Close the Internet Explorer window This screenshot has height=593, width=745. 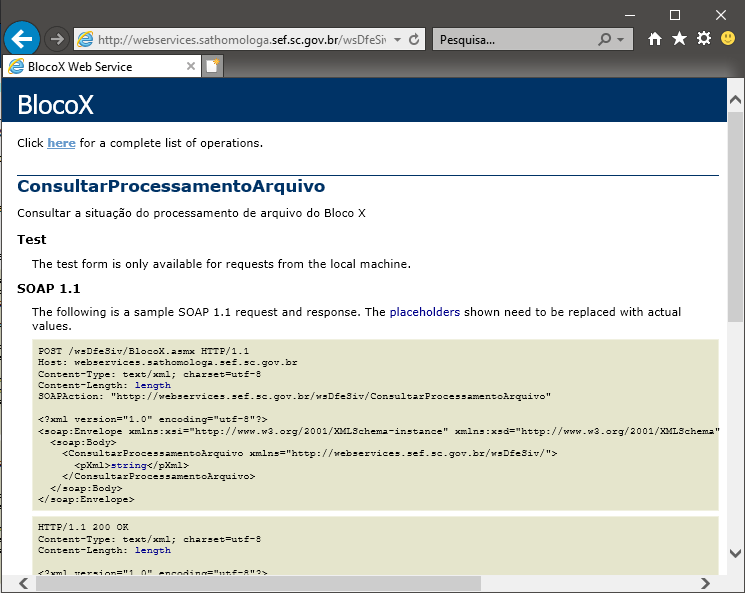click(x=721, y=15)
